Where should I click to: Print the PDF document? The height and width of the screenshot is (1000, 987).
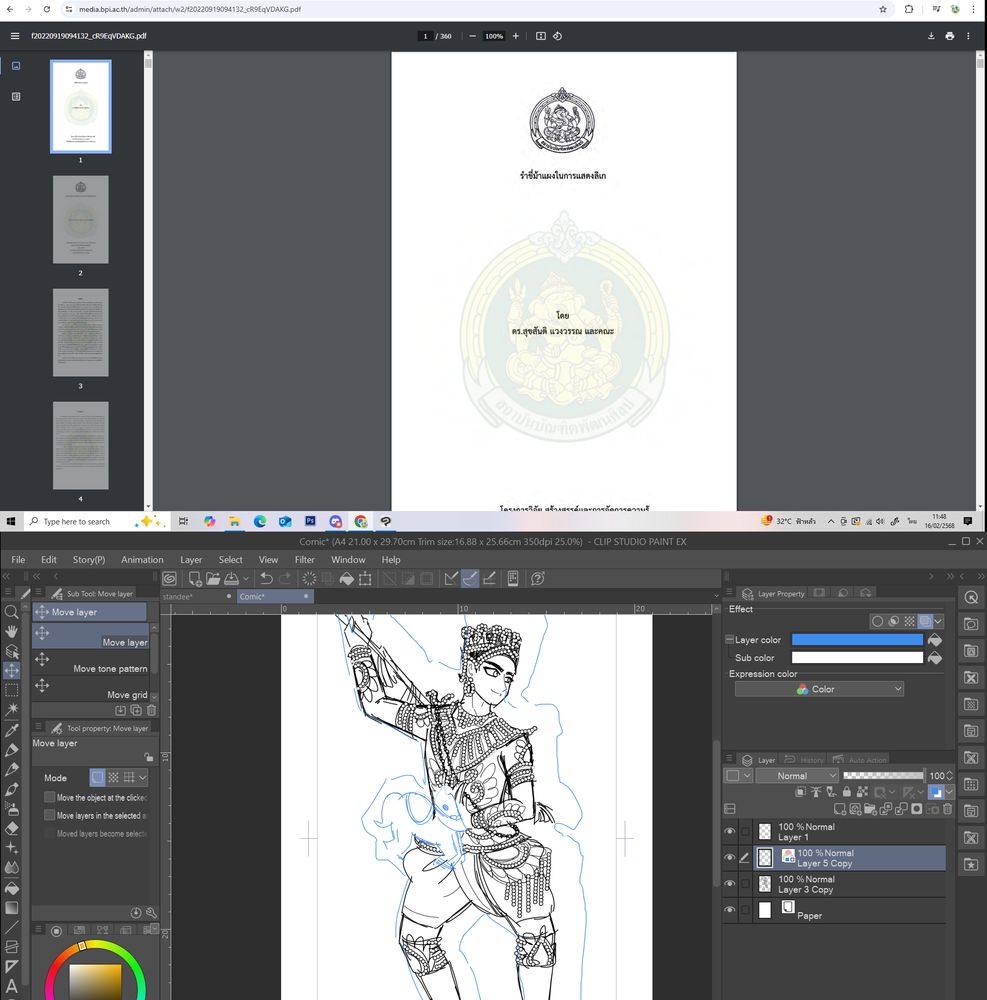click(x=949, y=36)
